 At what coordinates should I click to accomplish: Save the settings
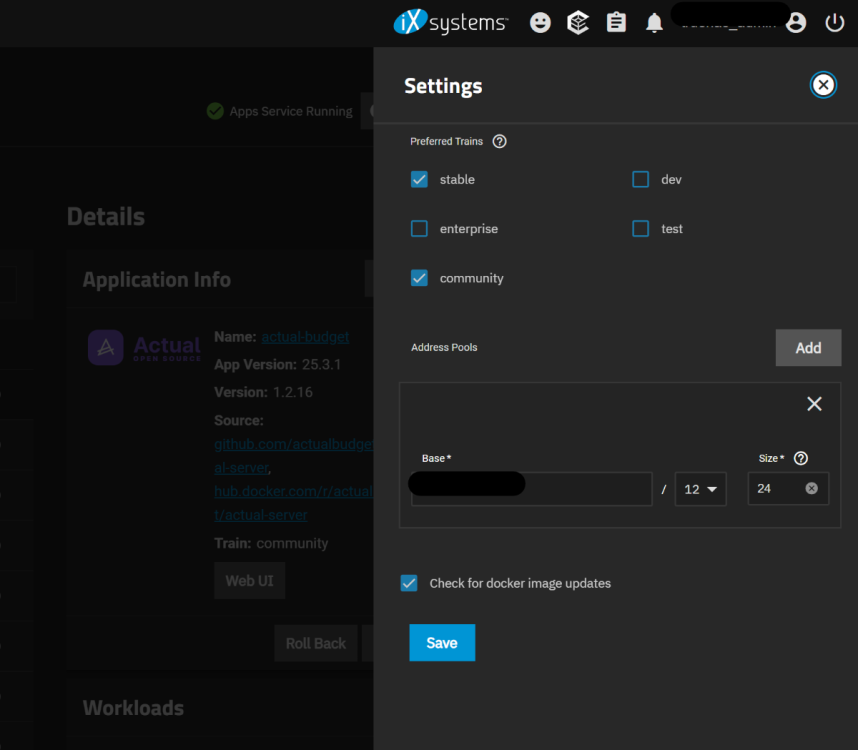pos(442,643)
